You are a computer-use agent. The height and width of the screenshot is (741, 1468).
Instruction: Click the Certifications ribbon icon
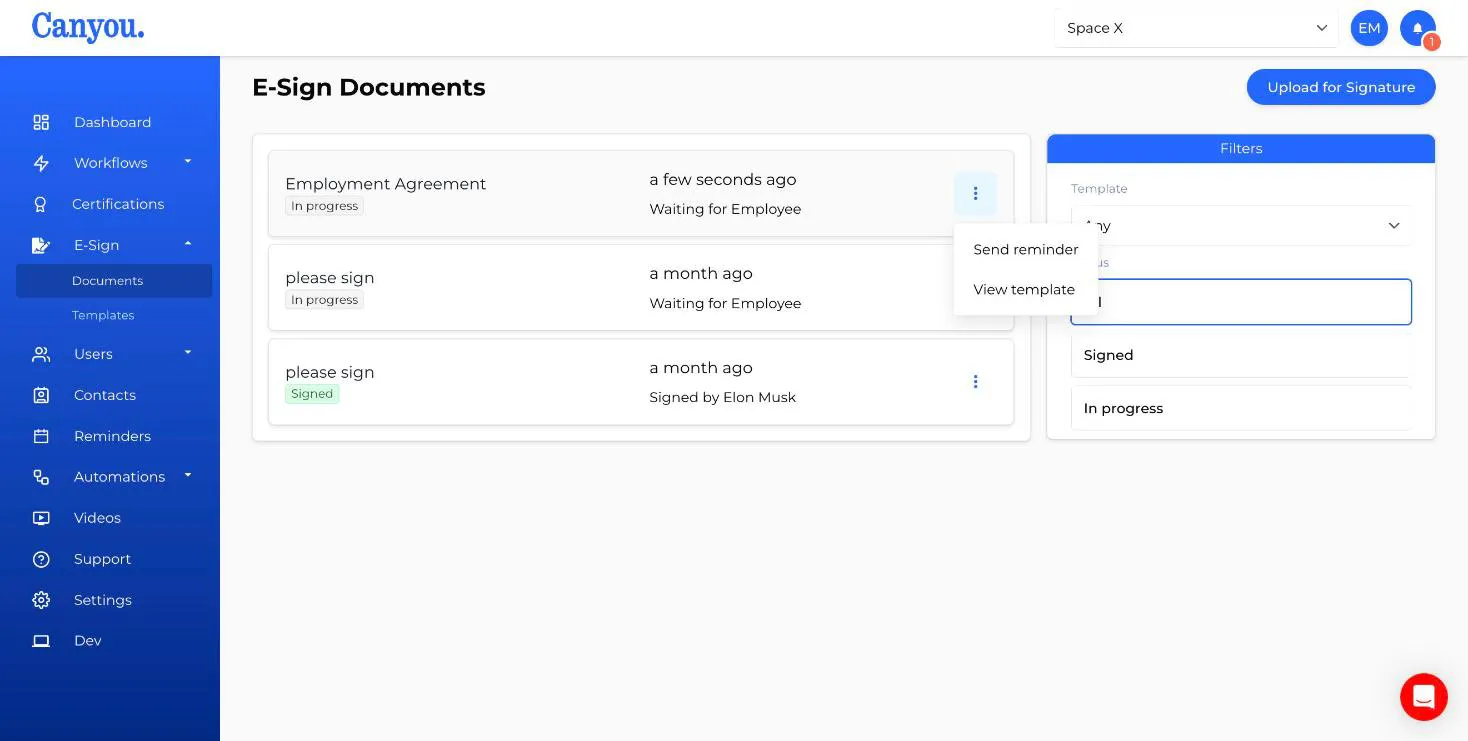tap(41, 204)
